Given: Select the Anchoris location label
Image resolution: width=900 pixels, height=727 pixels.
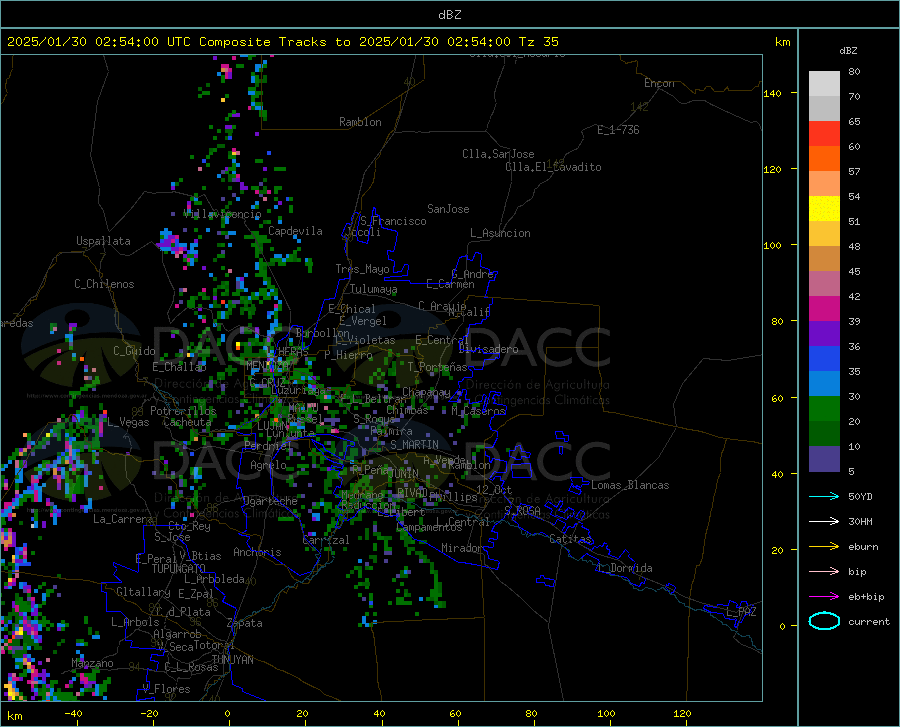Looking at the screenshot, I should coord(257,552).
